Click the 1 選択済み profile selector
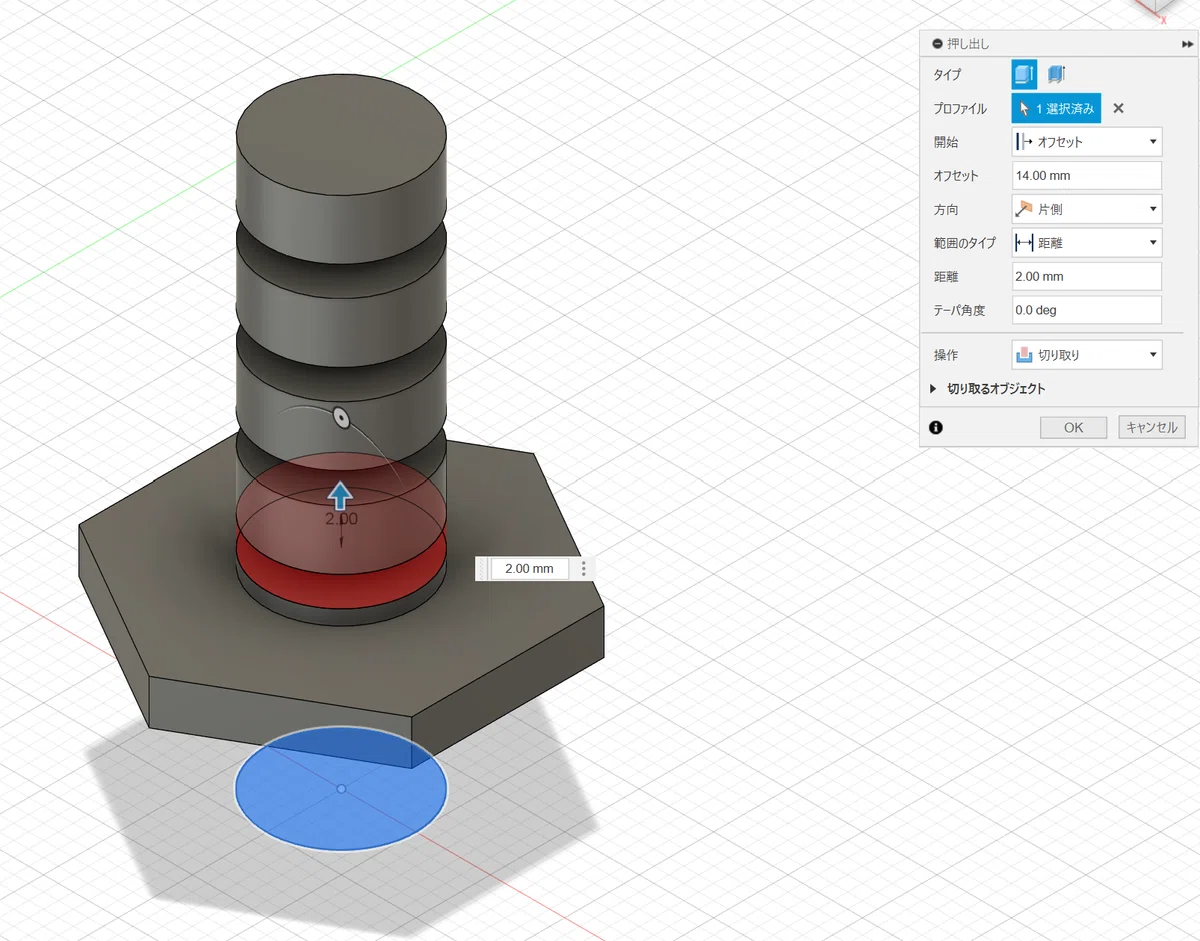The width and height of the screenshot is (1200, 941). (x=1056, y=108)
